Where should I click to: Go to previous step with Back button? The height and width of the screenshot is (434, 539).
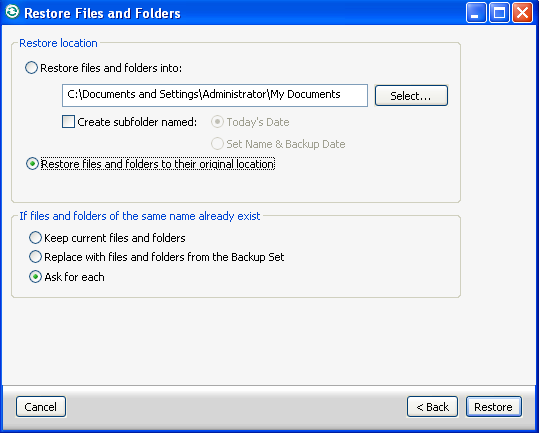coord(432,407)
